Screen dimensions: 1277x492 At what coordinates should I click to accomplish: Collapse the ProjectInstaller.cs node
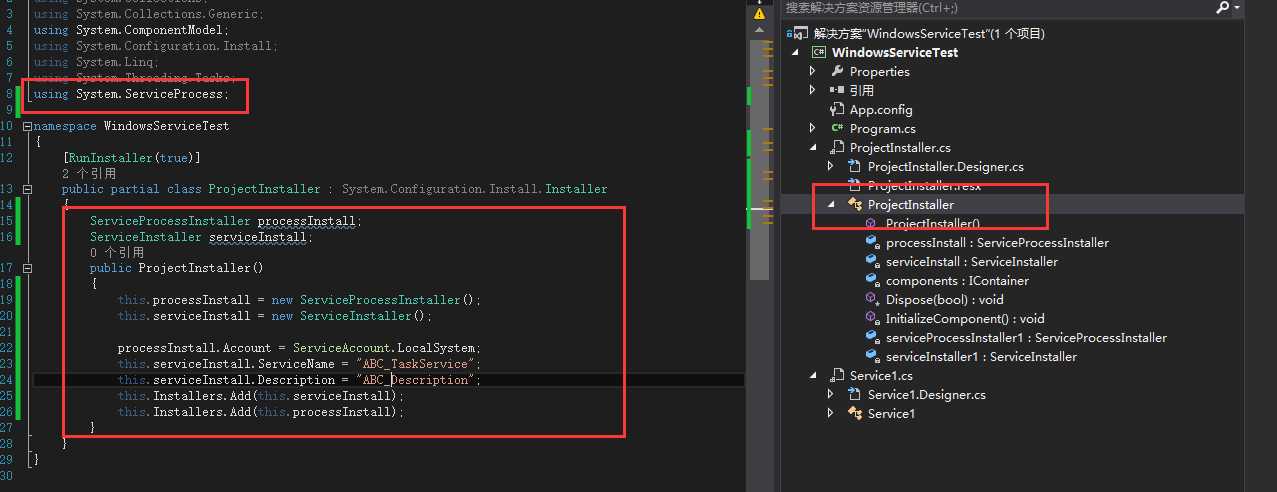815,147
